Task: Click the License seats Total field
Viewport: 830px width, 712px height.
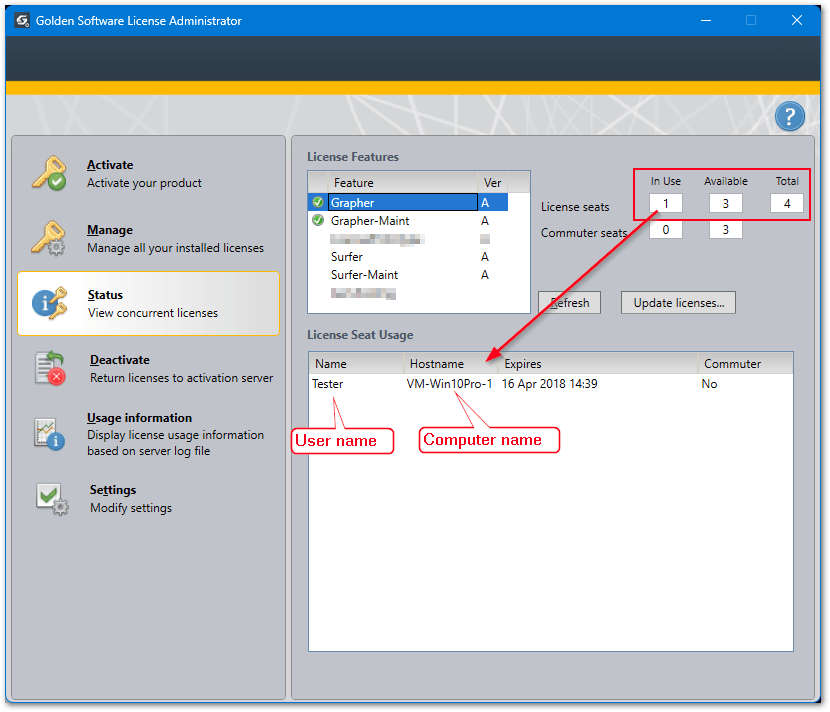Action: tap(787, 203)
